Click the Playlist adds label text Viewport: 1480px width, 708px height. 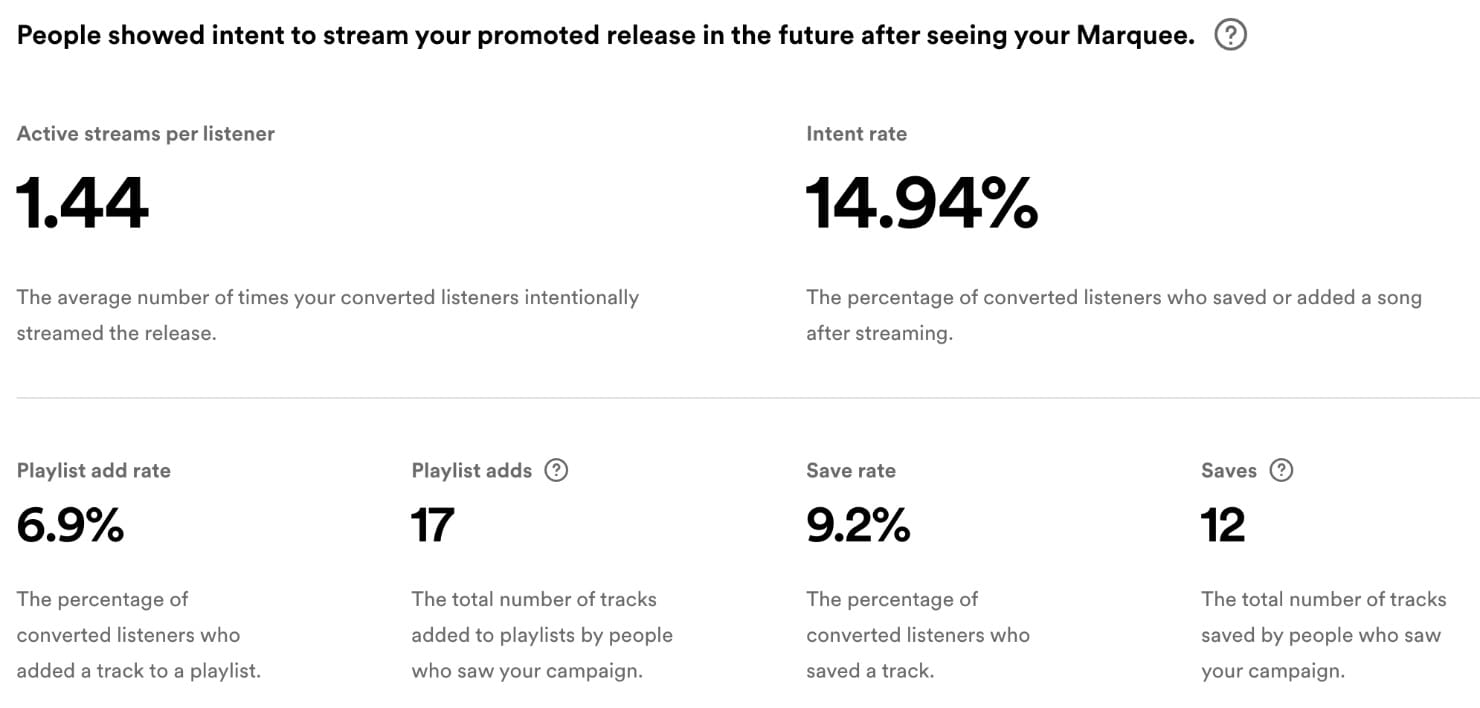(x=471, y=471)
